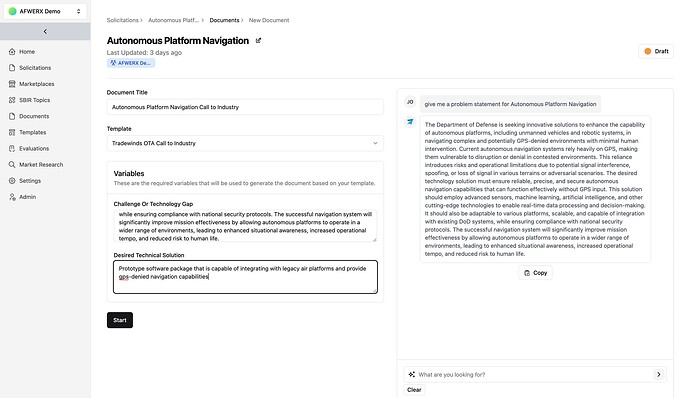This screenshot has height=398, width=690.
Task: Copy the generated problem statement
Action: (x=535, y=273)
